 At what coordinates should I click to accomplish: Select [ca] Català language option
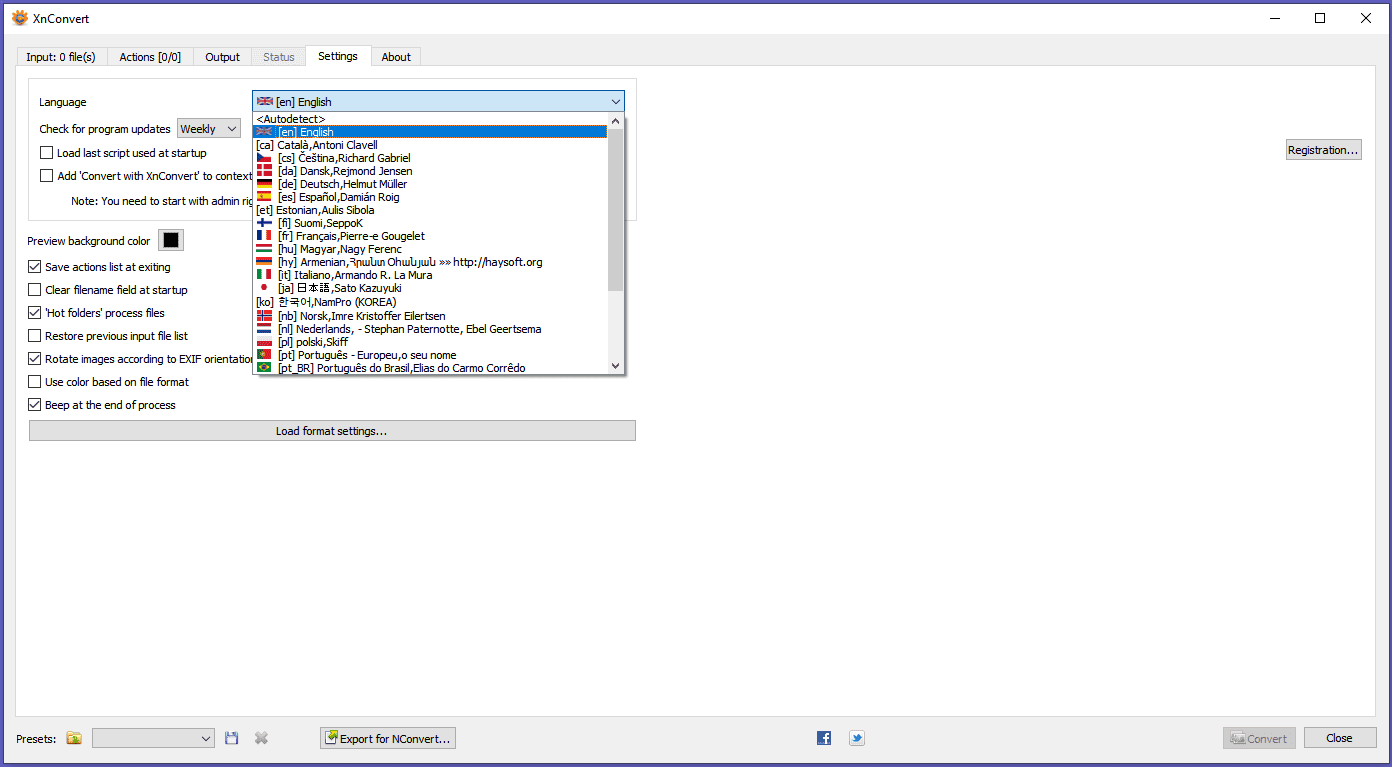click(x=430, y=145)
